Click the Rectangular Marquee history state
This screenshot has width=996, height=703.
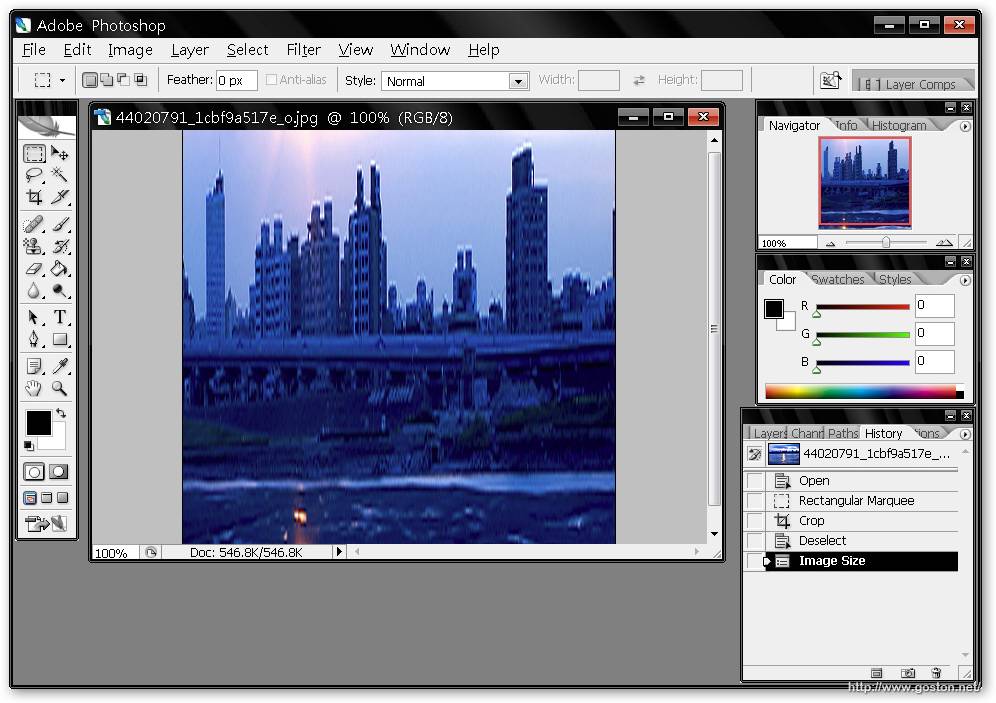(855, 501)
